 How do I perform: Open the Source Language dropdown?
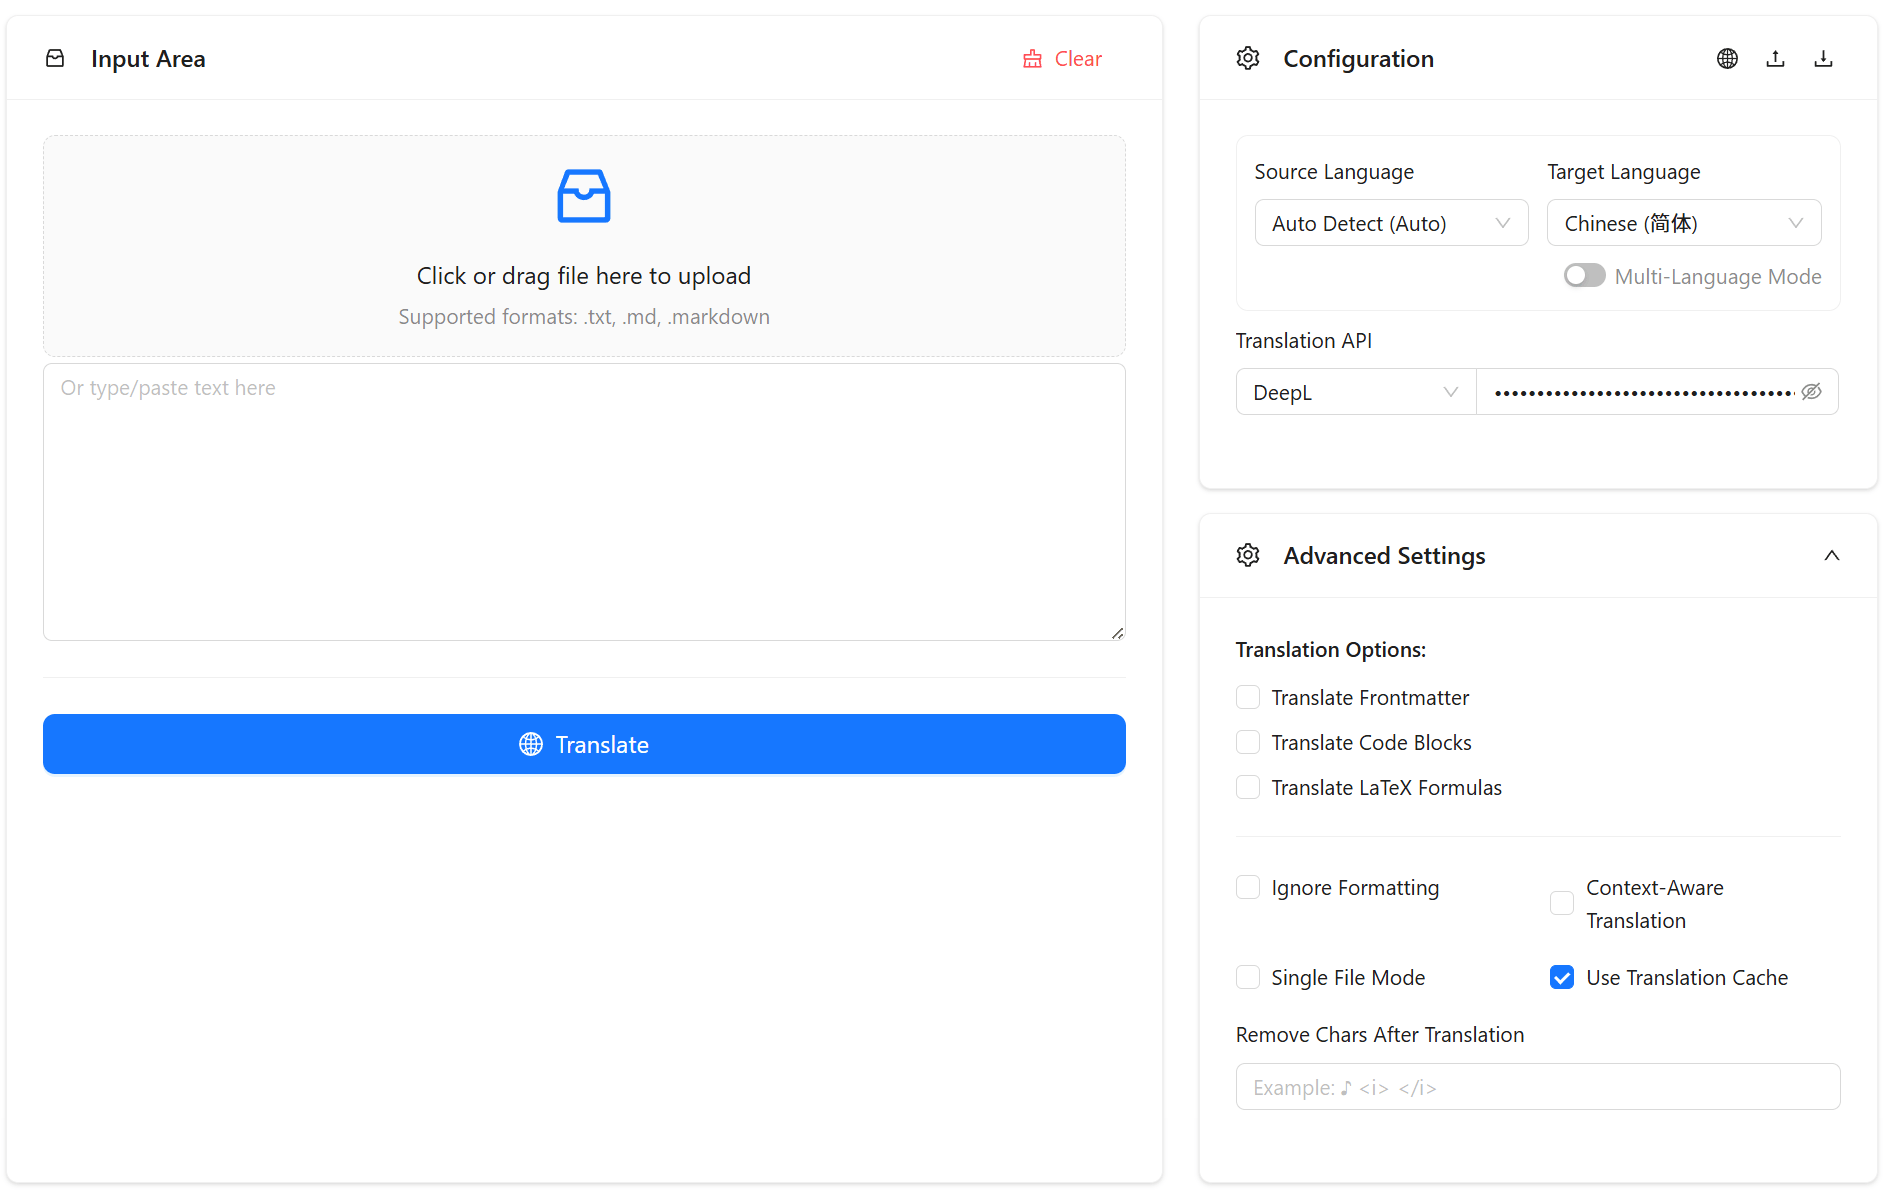[1391, 223]
